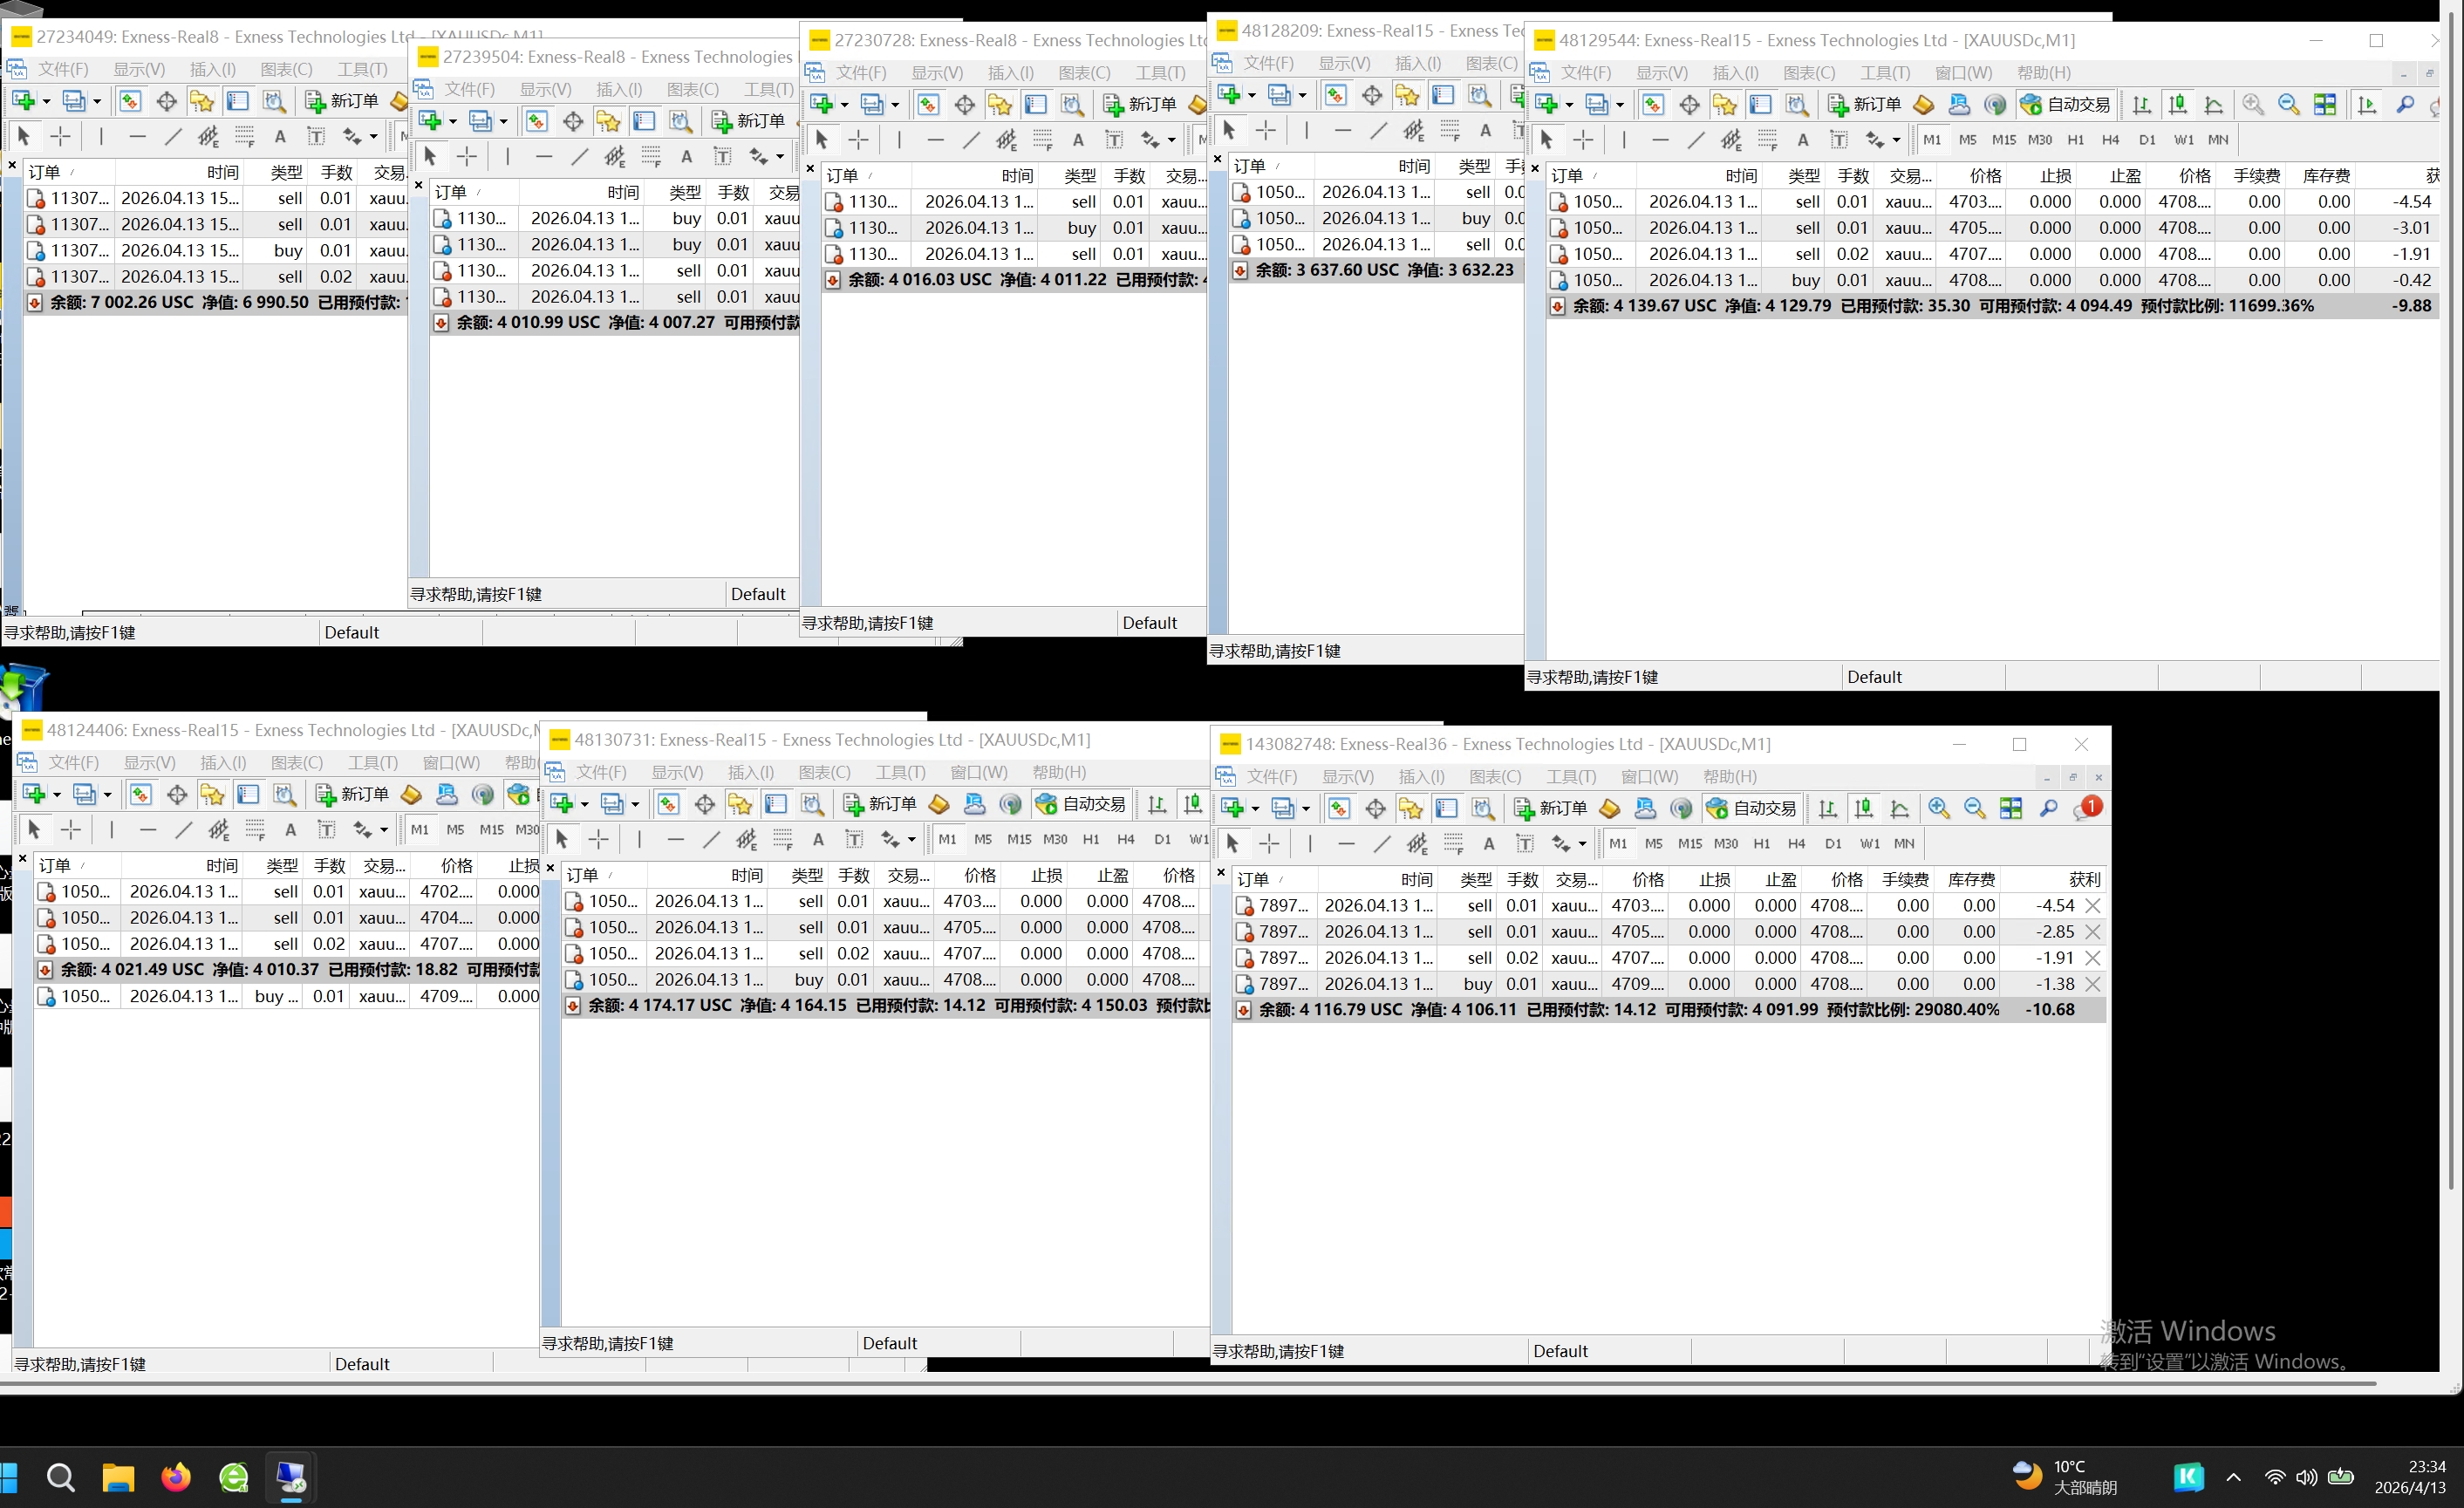The width and height of the screenshot is (2464, 1508).
Task: Click the search magnifier in window 143082748
Action: pos(2049,808)
